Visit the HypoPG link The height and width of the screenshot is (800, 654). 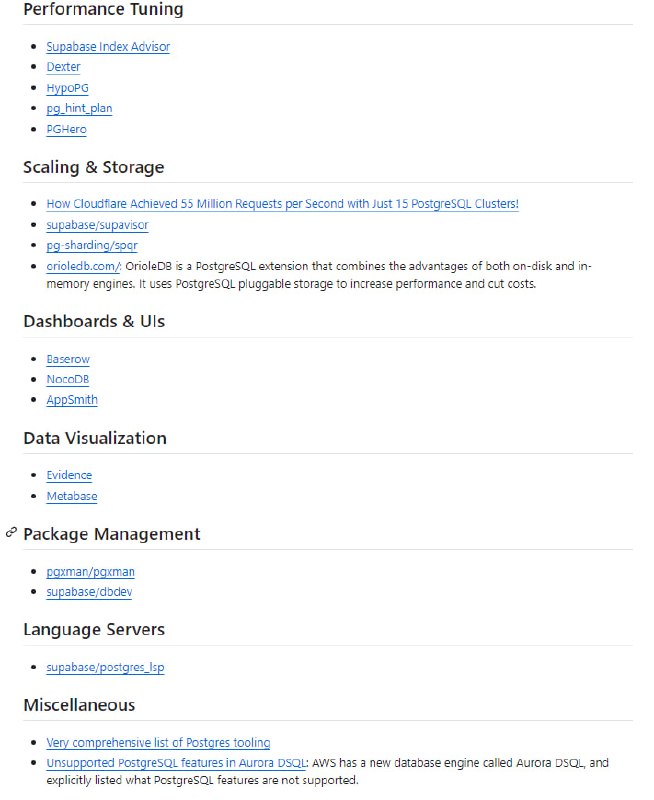coord(67,88)
